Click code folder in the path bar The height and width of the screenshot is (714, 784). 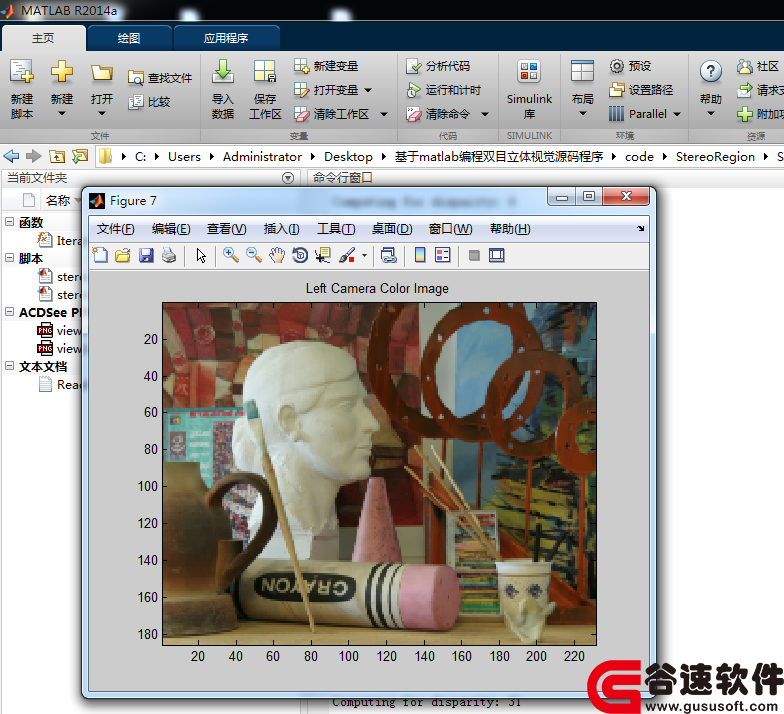pyautogui.click(x=639, y=156)
